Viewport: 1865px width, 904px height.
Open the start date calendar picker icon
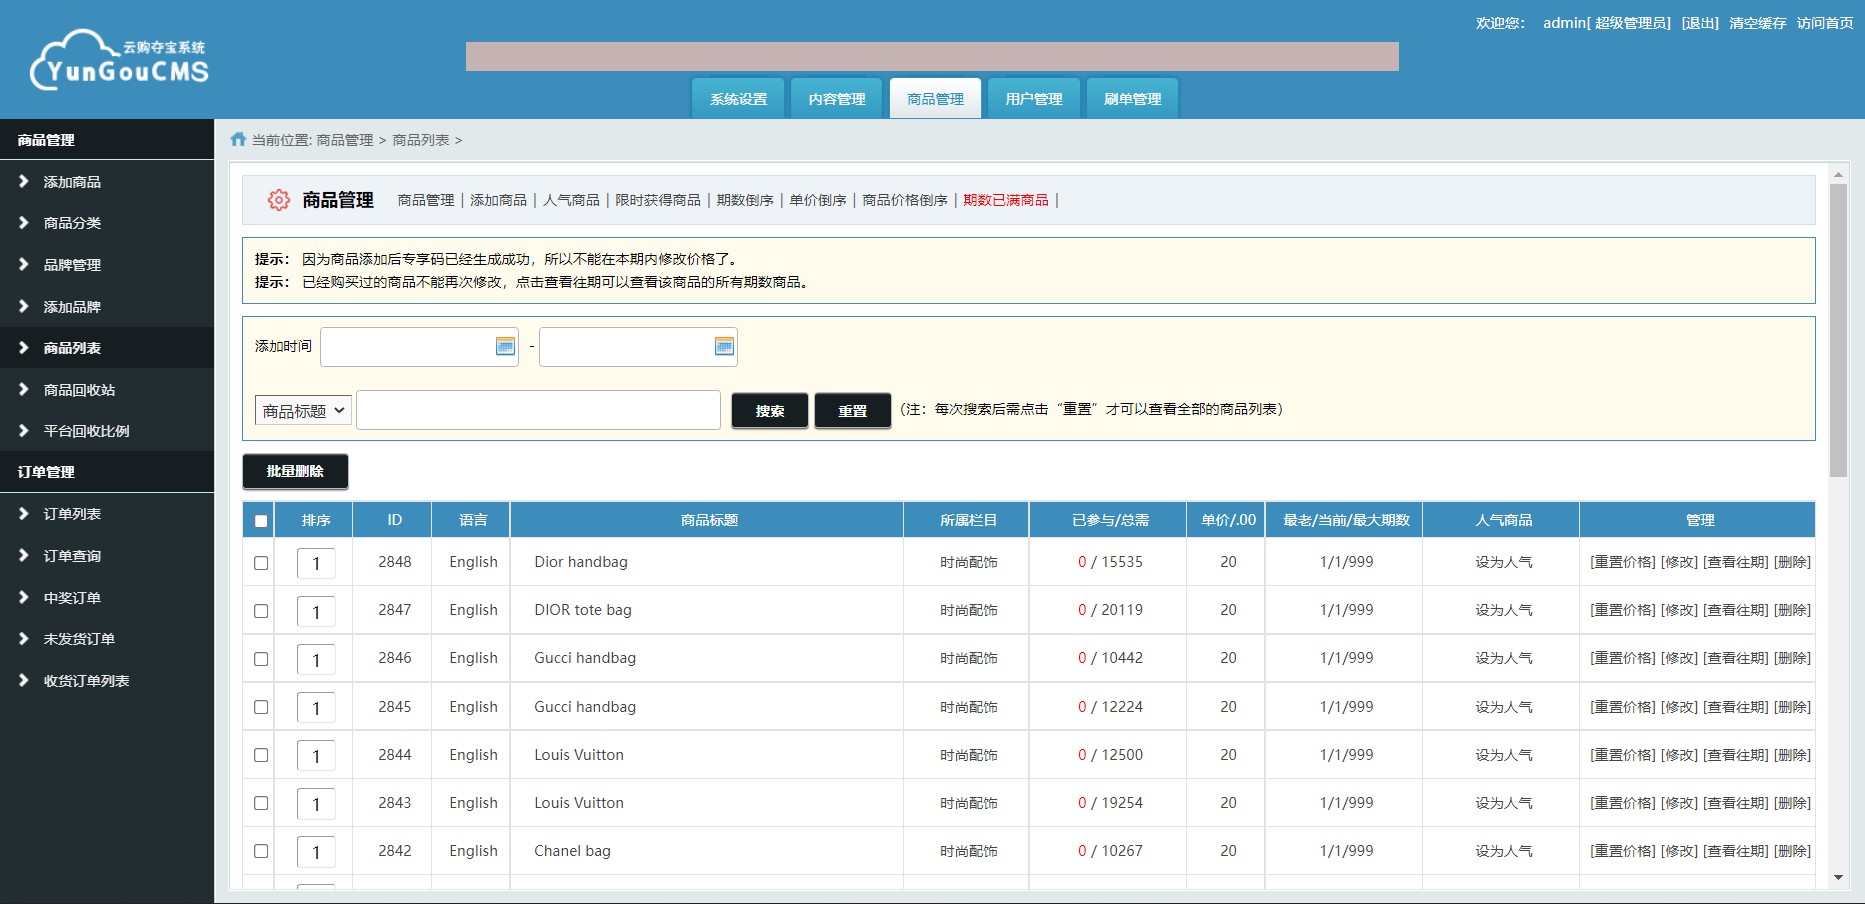click(505, 346)
